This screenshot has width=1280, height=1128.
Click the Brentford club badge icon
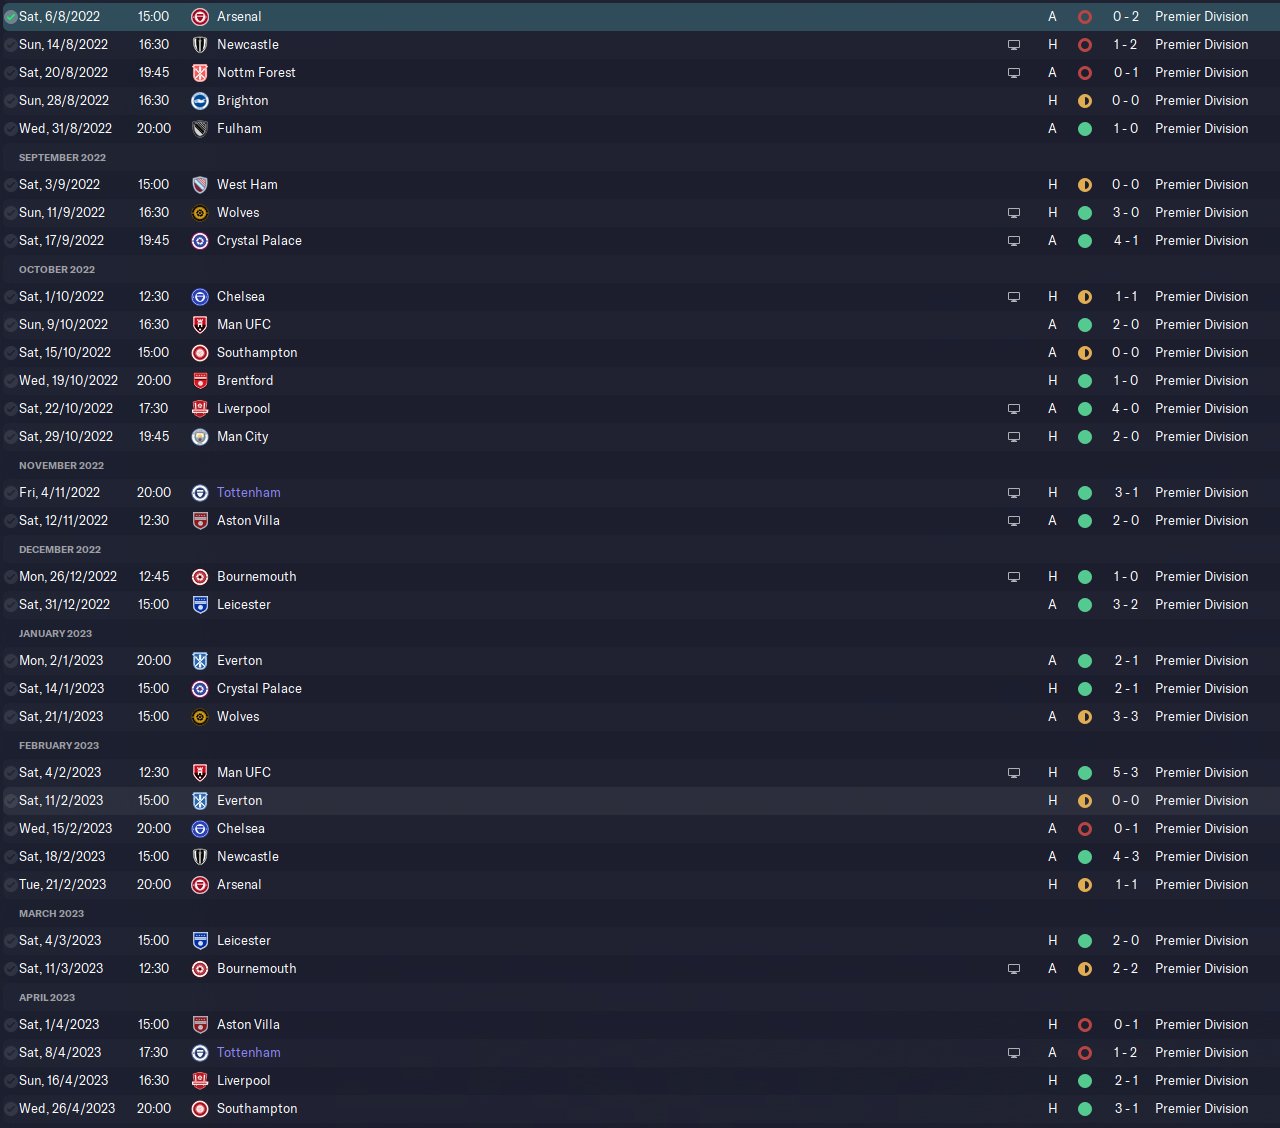pyautogui.click(x=200, y=381)
